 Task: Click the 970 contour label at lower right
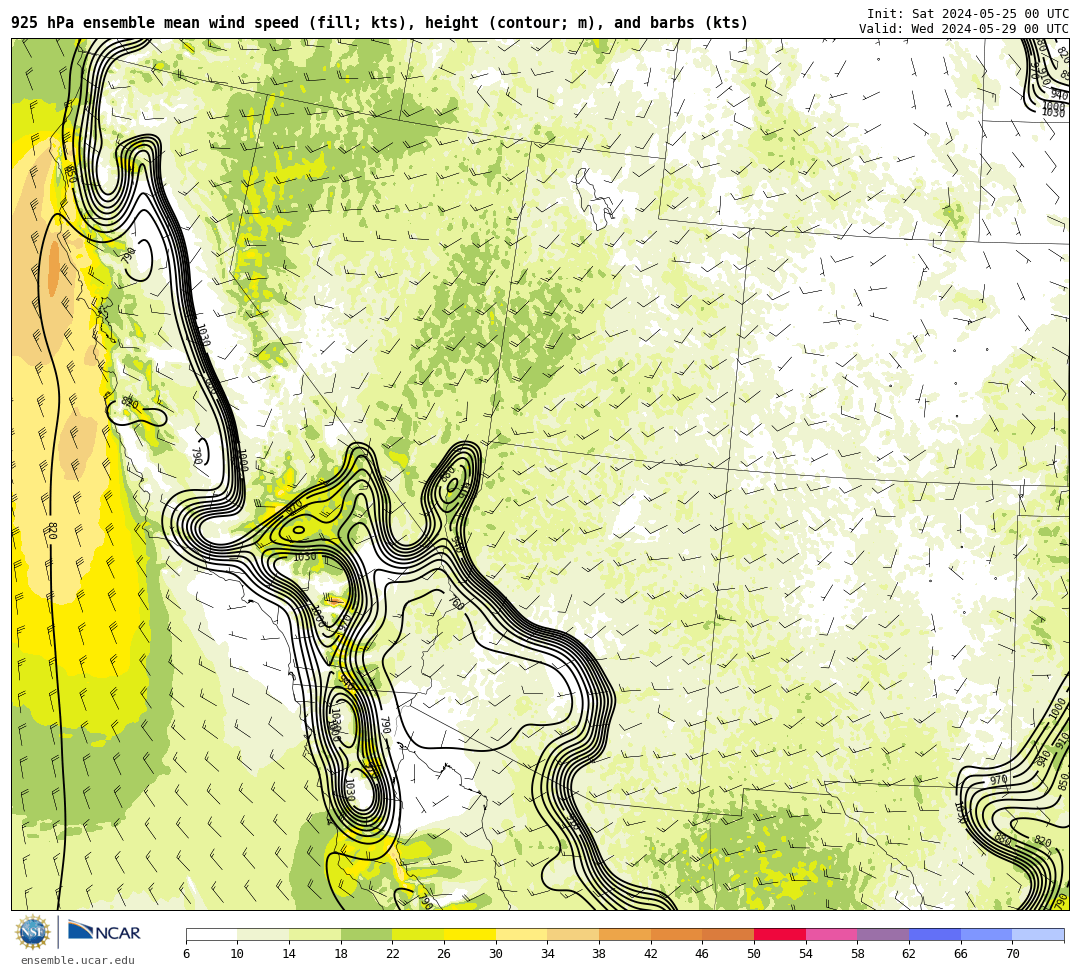[999, 780]
